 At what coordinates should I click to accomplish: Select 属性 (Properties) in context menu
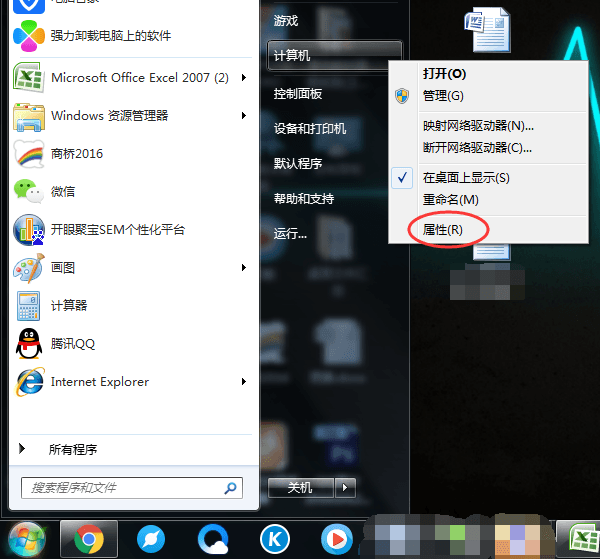coord(443,229)
